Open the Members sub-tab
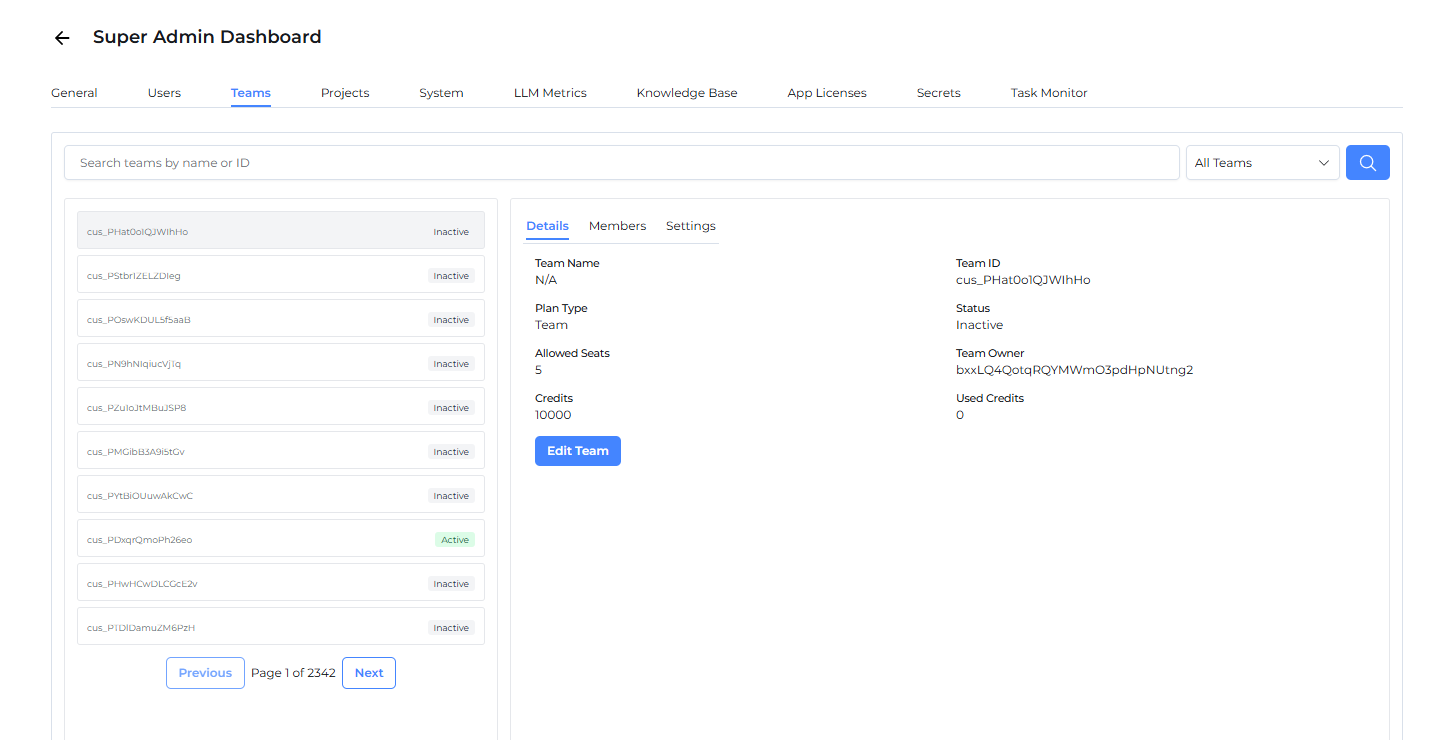 tap(617, 226)
